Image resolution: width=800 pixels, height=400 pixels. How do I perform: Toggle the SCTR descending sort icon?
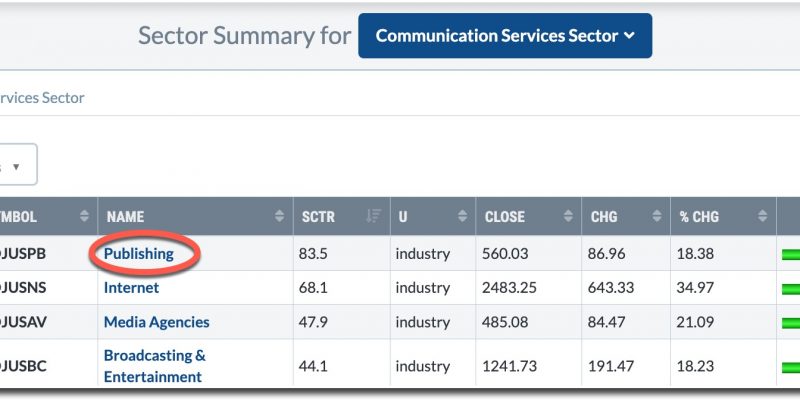click(373, 216)
